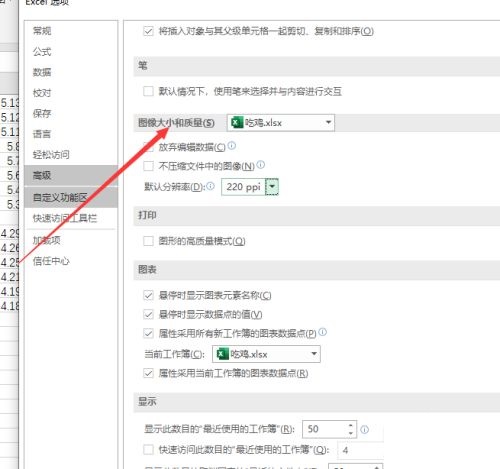Increase the 最近使用的工作簿 count spinner
This screenshot has height=469, width=500.
pyautogui.click(x=351, y=426)
